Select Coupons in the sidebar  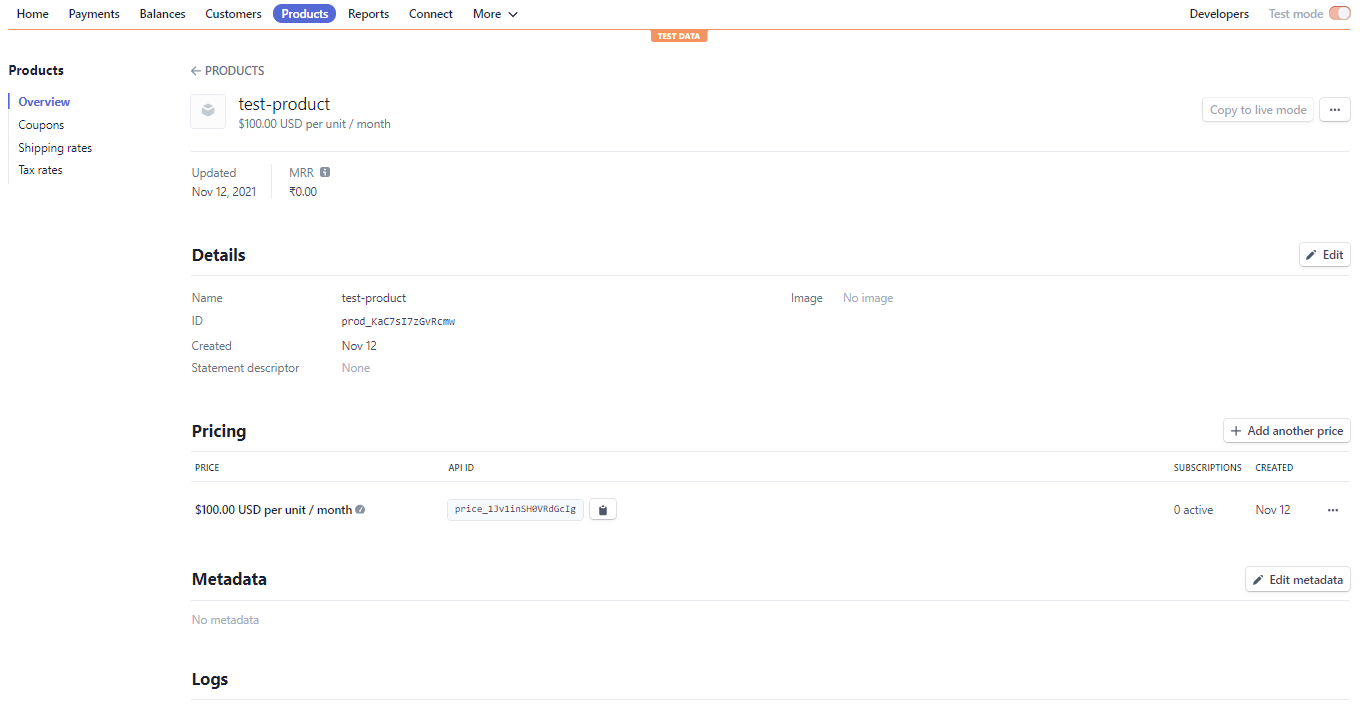pyautogui.click(x=41, y=125)
